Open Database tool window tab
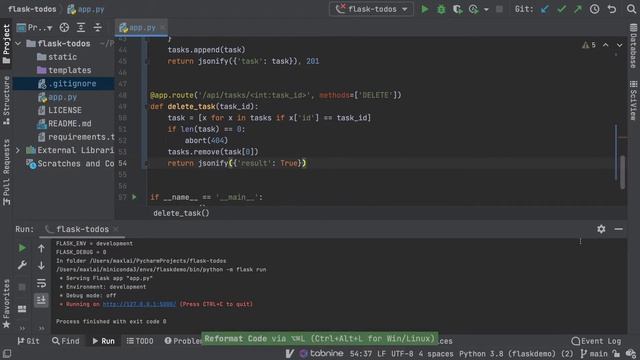 633,46
